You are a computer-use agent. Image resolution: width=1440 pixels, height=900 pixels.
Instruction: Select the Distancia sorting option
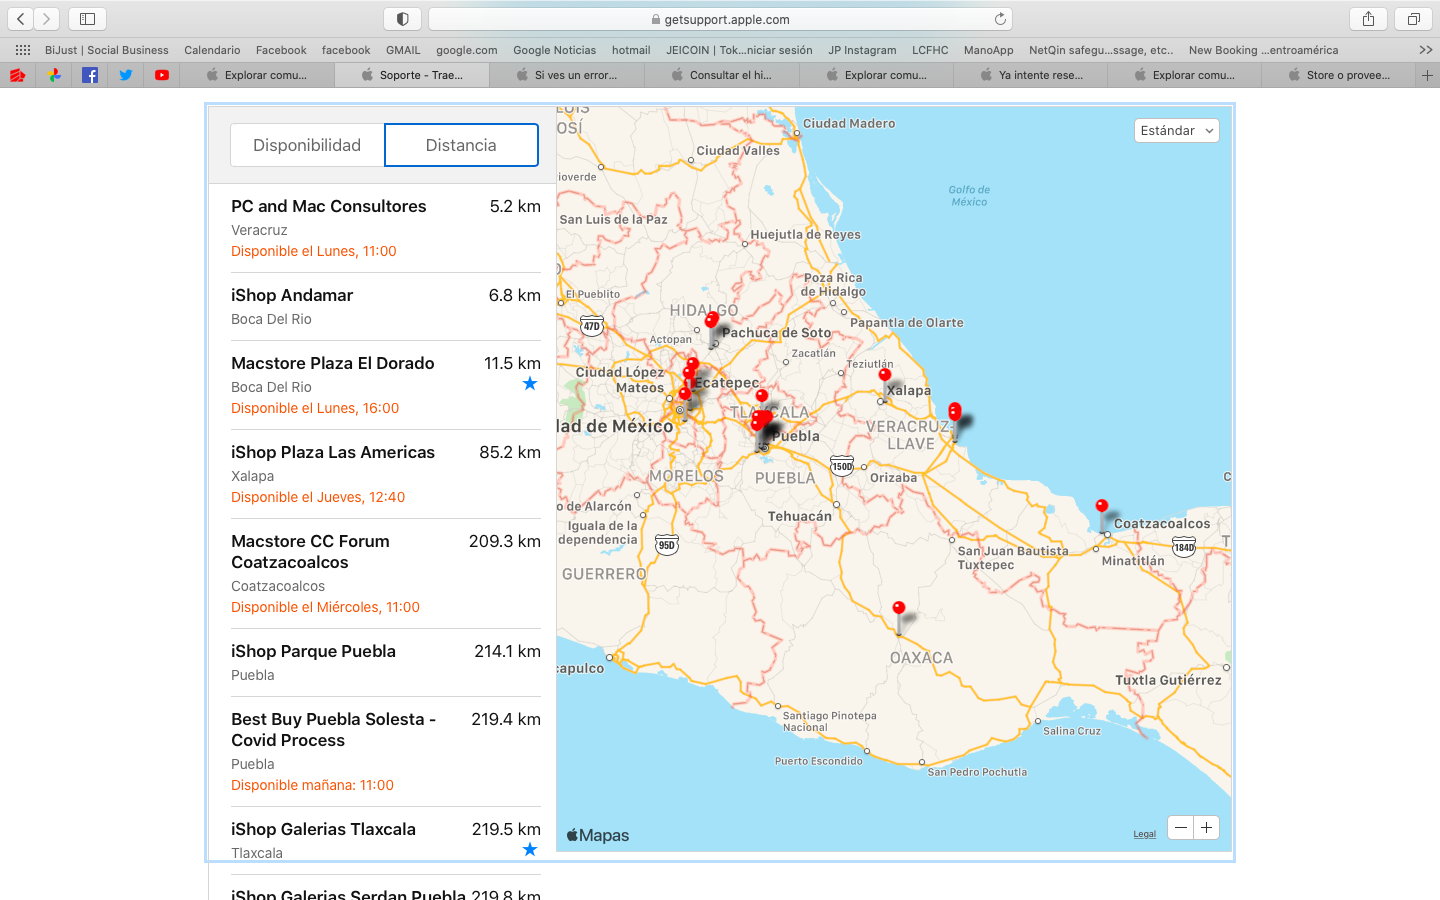461,145
